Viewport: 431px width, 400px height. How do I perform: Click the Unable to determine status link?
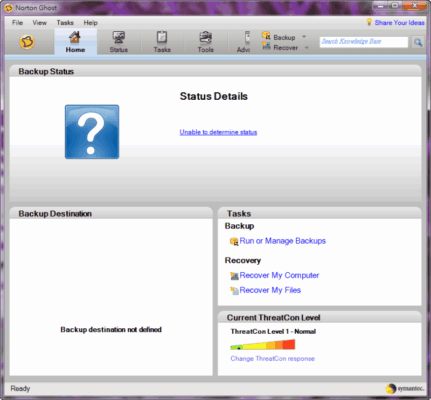pos(218,132)
